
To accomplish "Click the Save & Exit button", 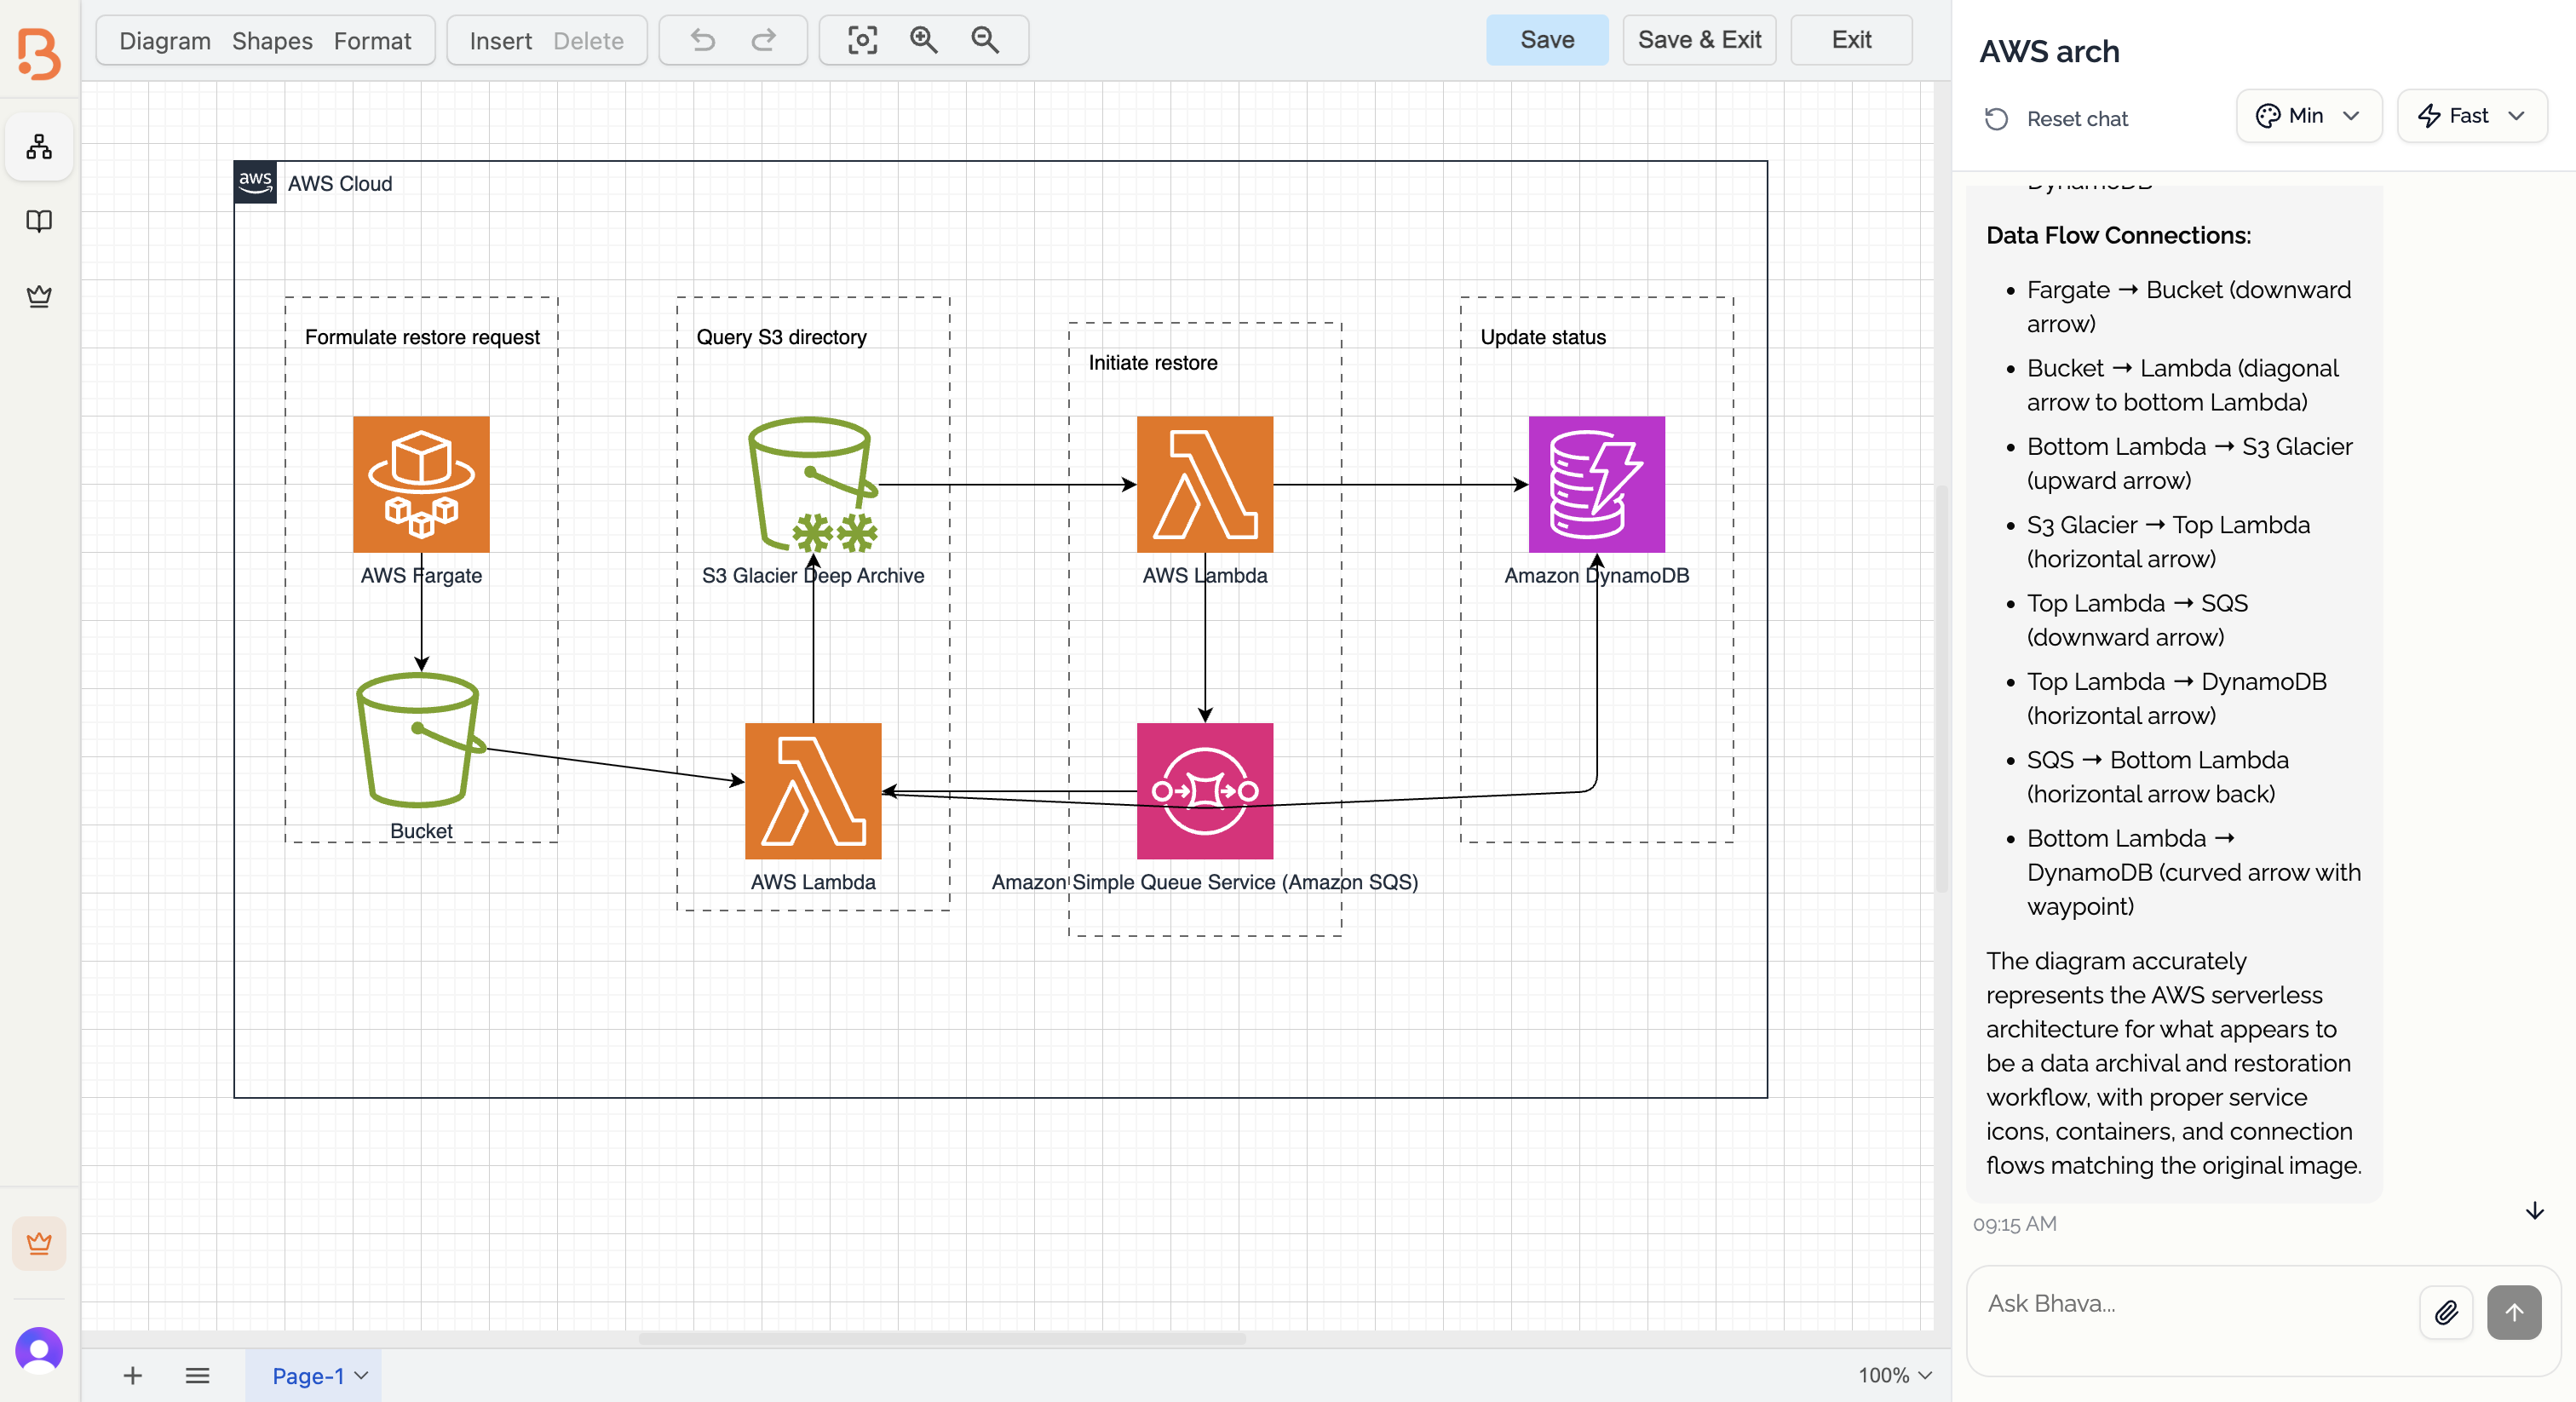I will click(1699, 40).
